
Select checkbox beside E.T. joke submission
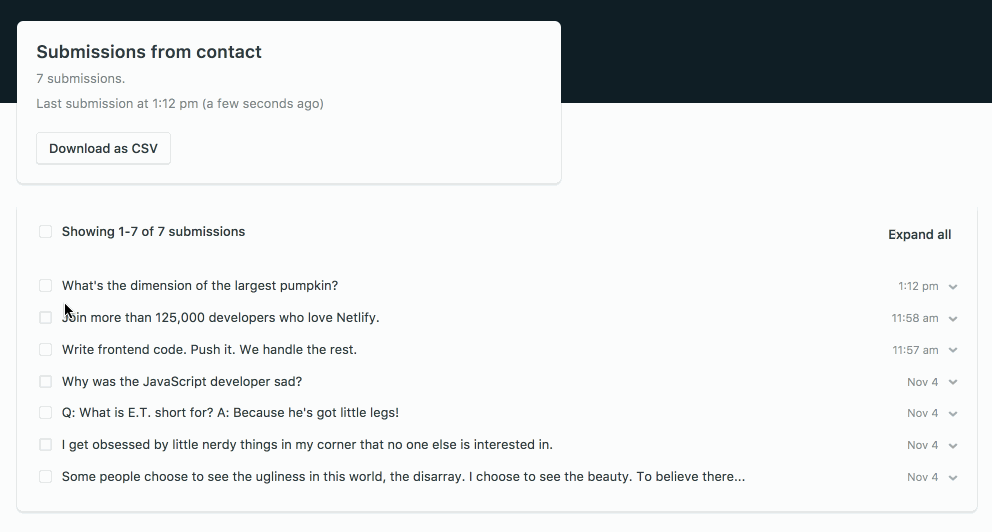pyautogui.click(x=46, y=413)
